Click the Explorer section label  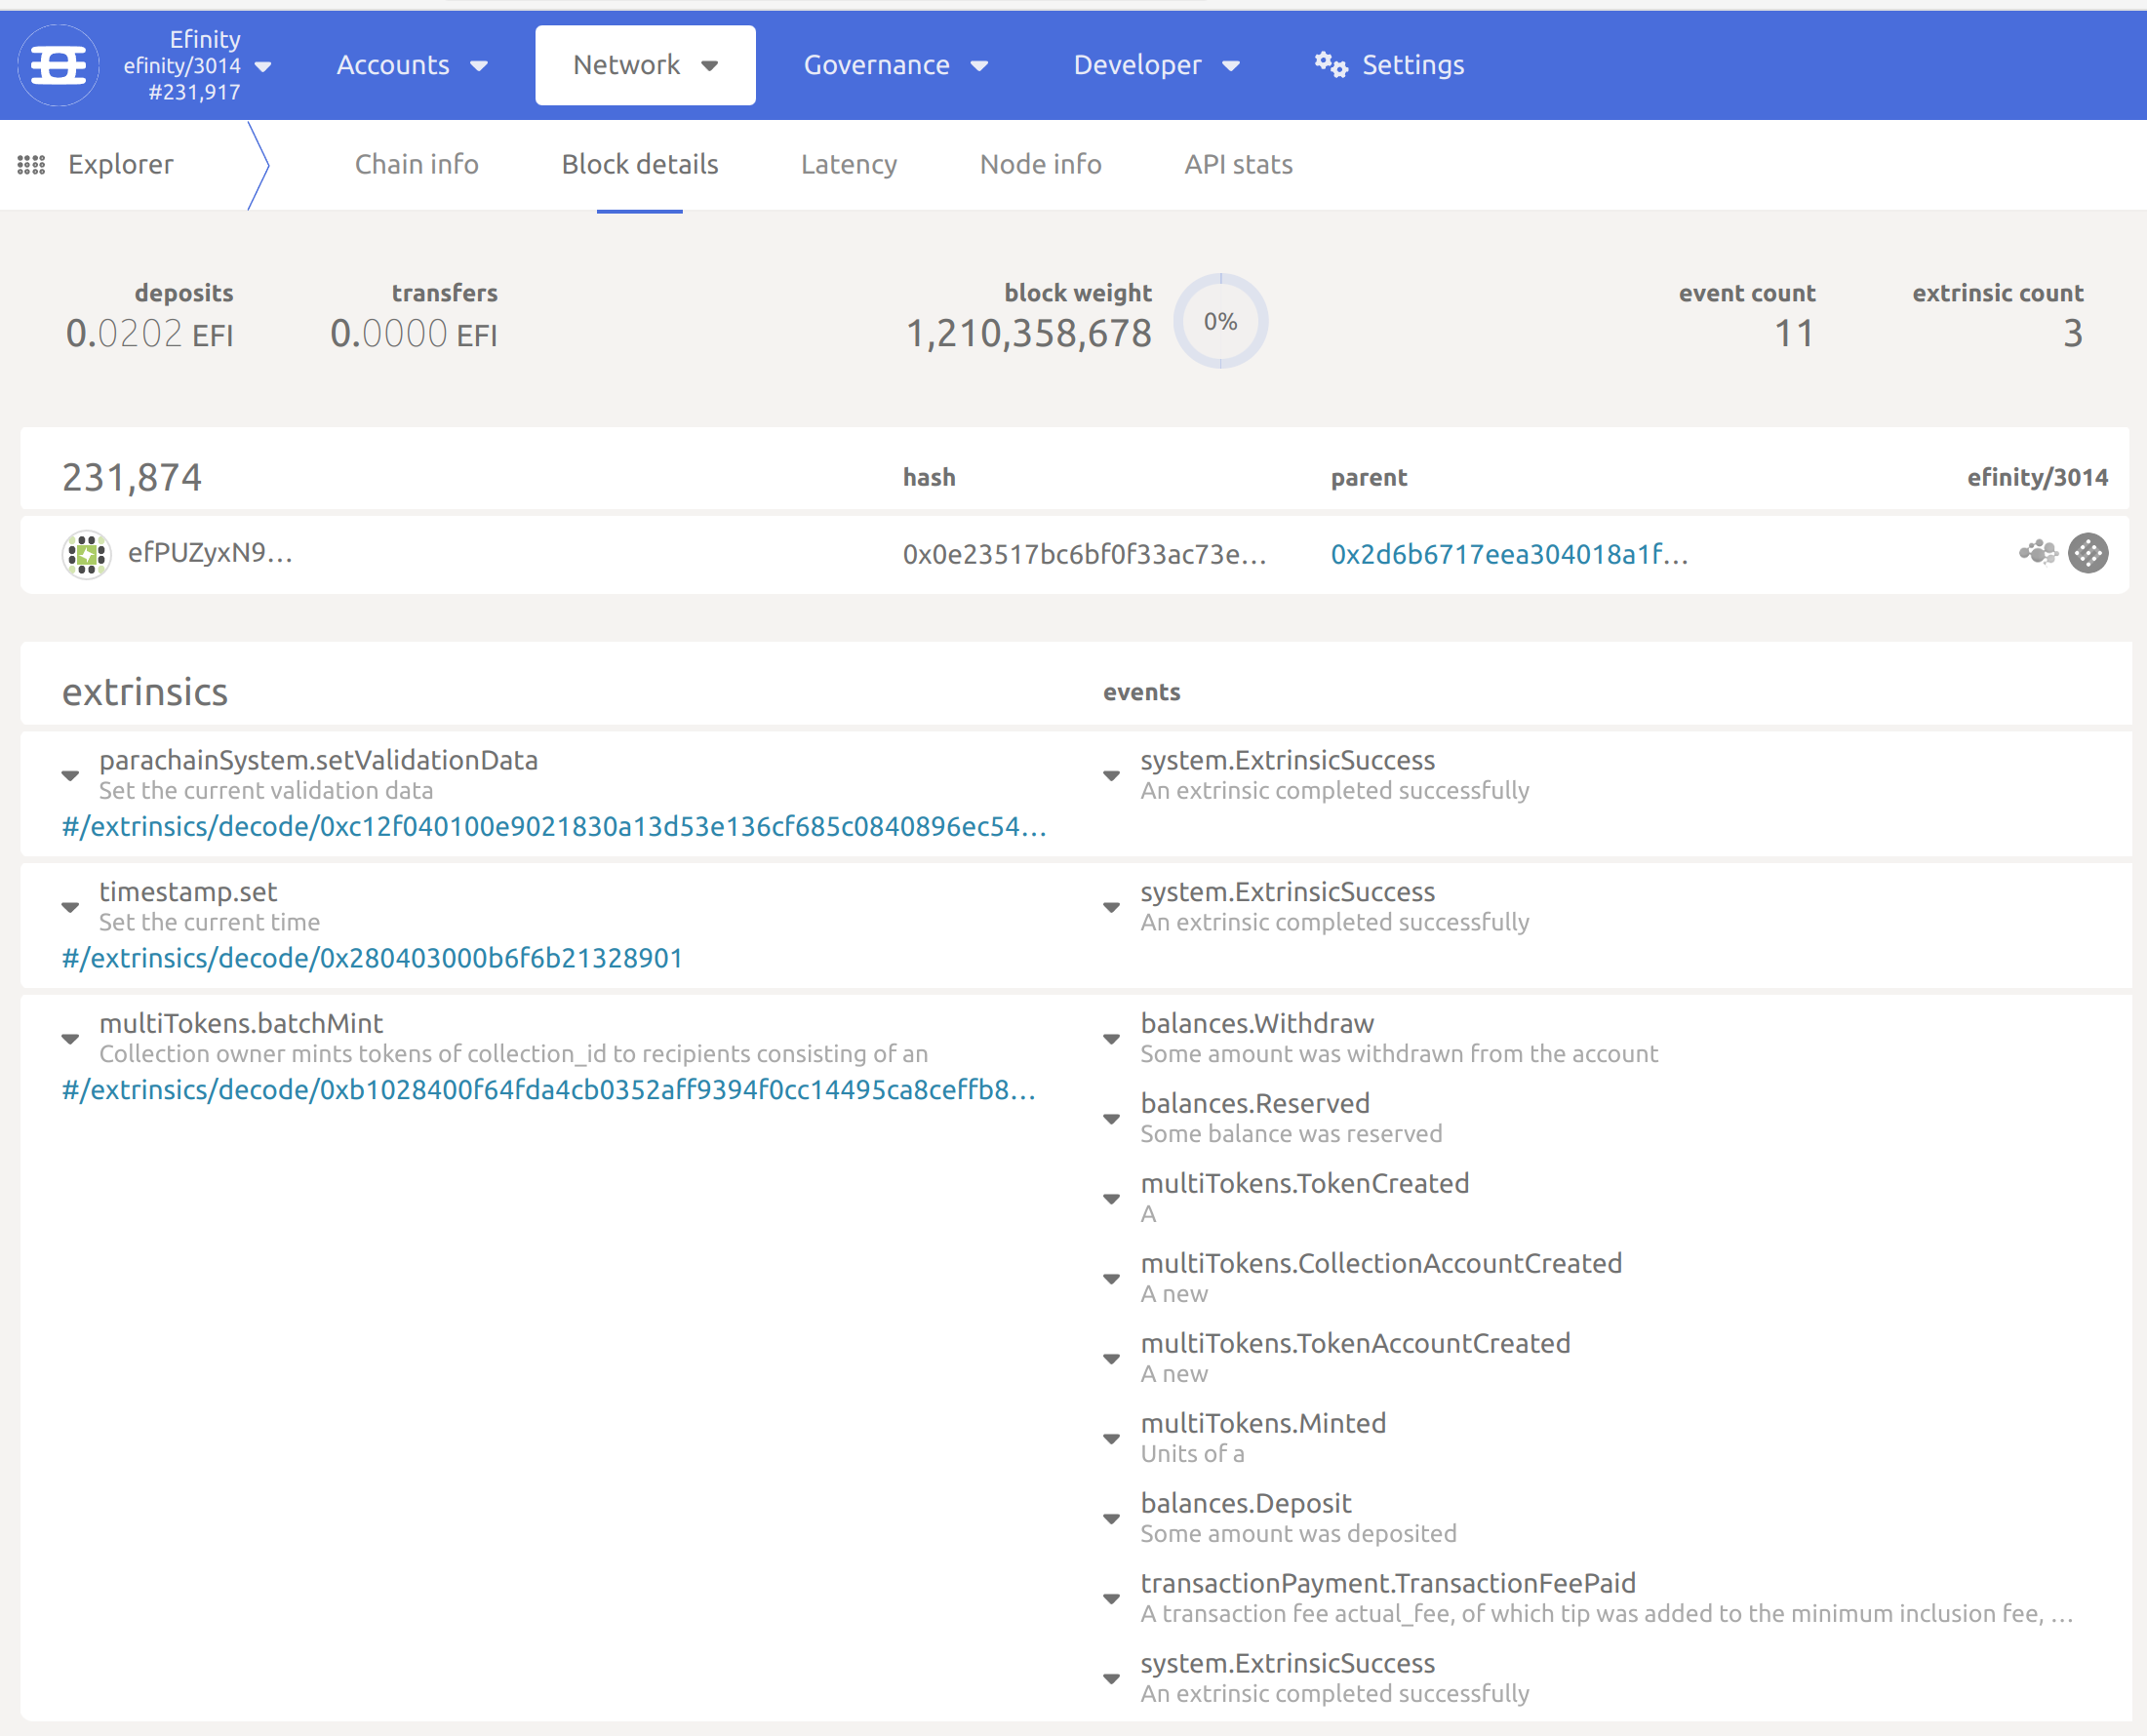point(121,164)
